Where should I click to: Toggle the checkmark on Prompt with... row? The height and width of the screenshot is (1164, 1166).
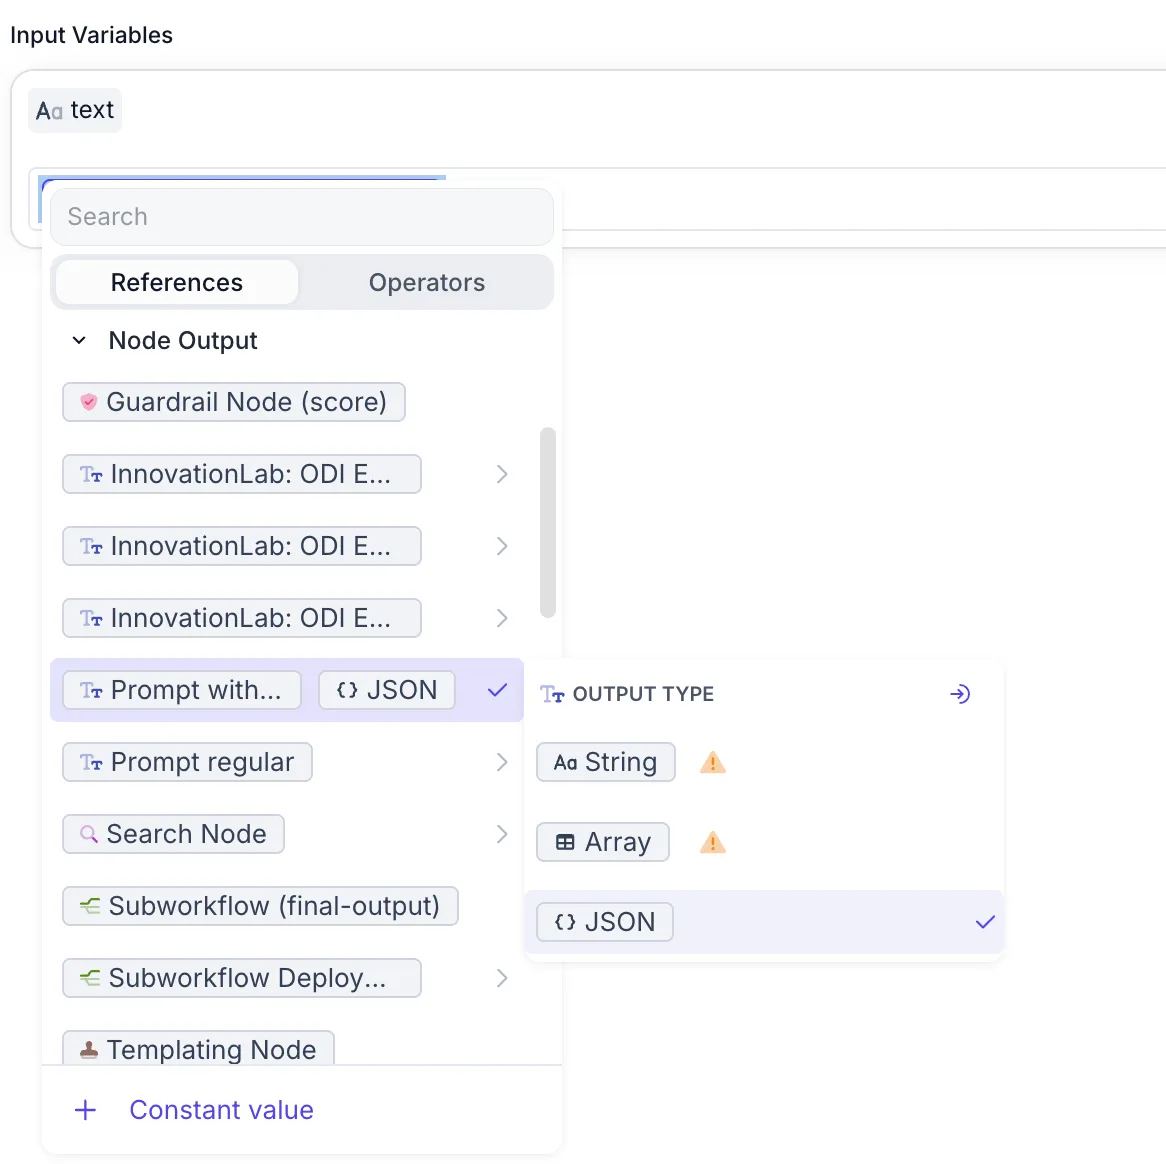(497, 690)
